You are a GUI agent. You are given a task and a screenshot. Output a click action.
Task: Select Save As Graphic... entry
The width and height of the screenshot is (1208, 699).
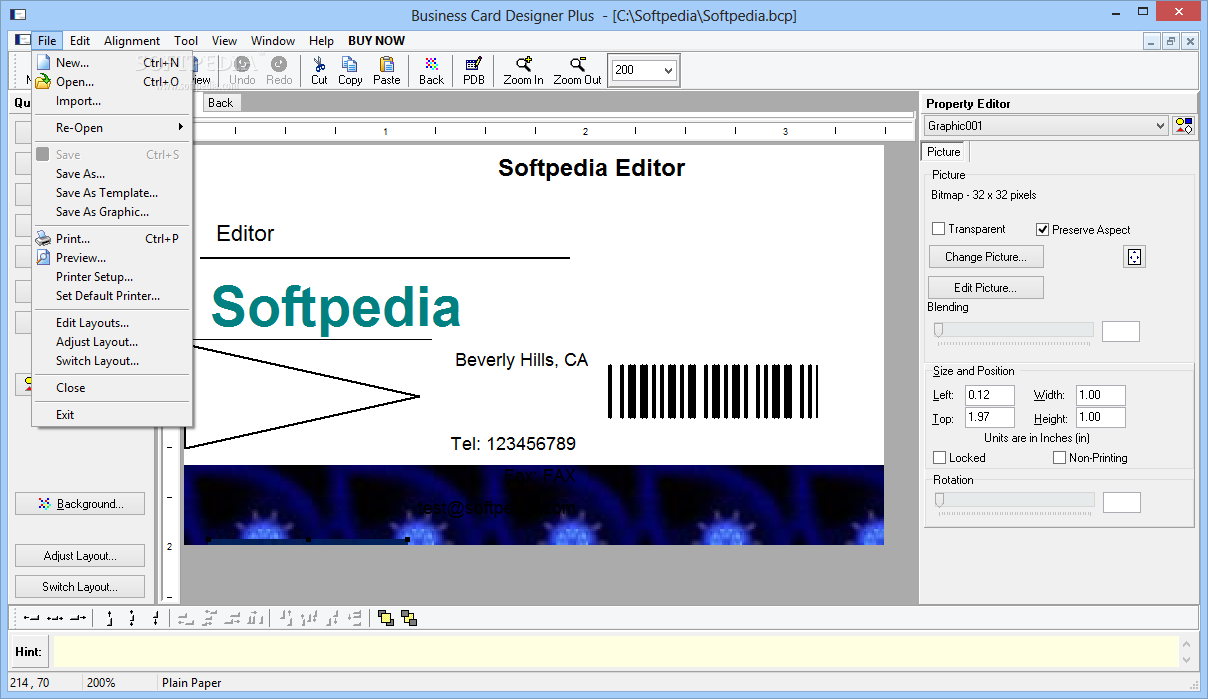coord(112,212)
